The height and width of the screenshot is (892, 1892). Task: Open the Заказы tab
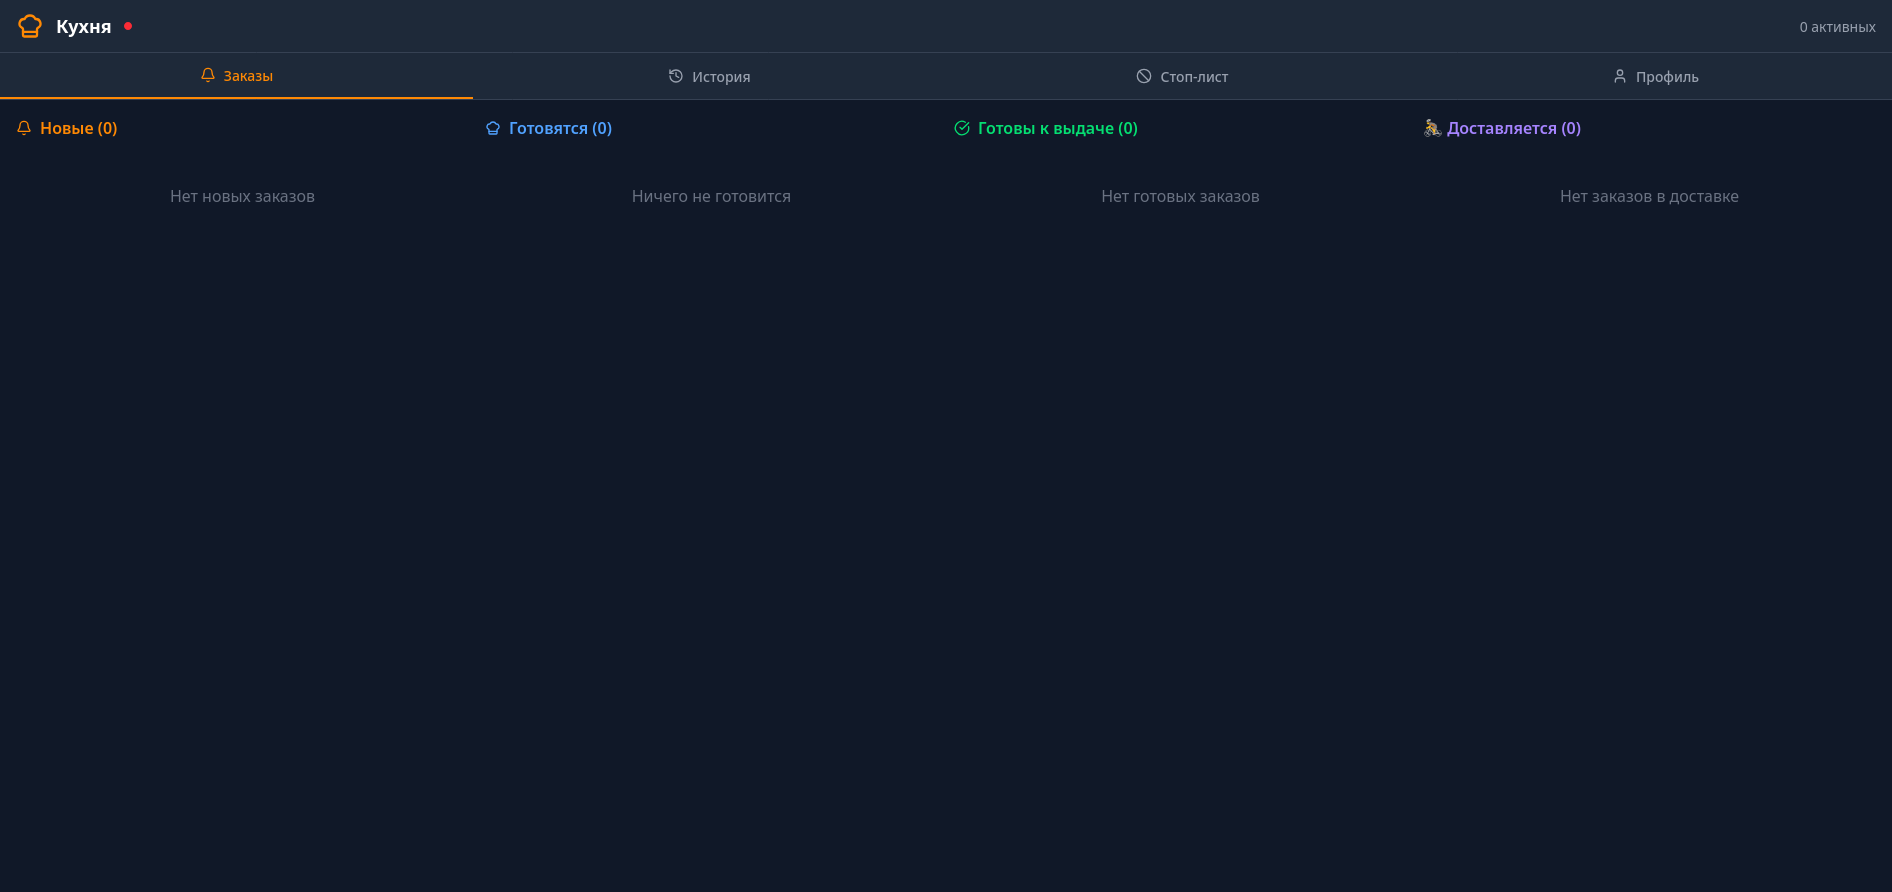236,76
